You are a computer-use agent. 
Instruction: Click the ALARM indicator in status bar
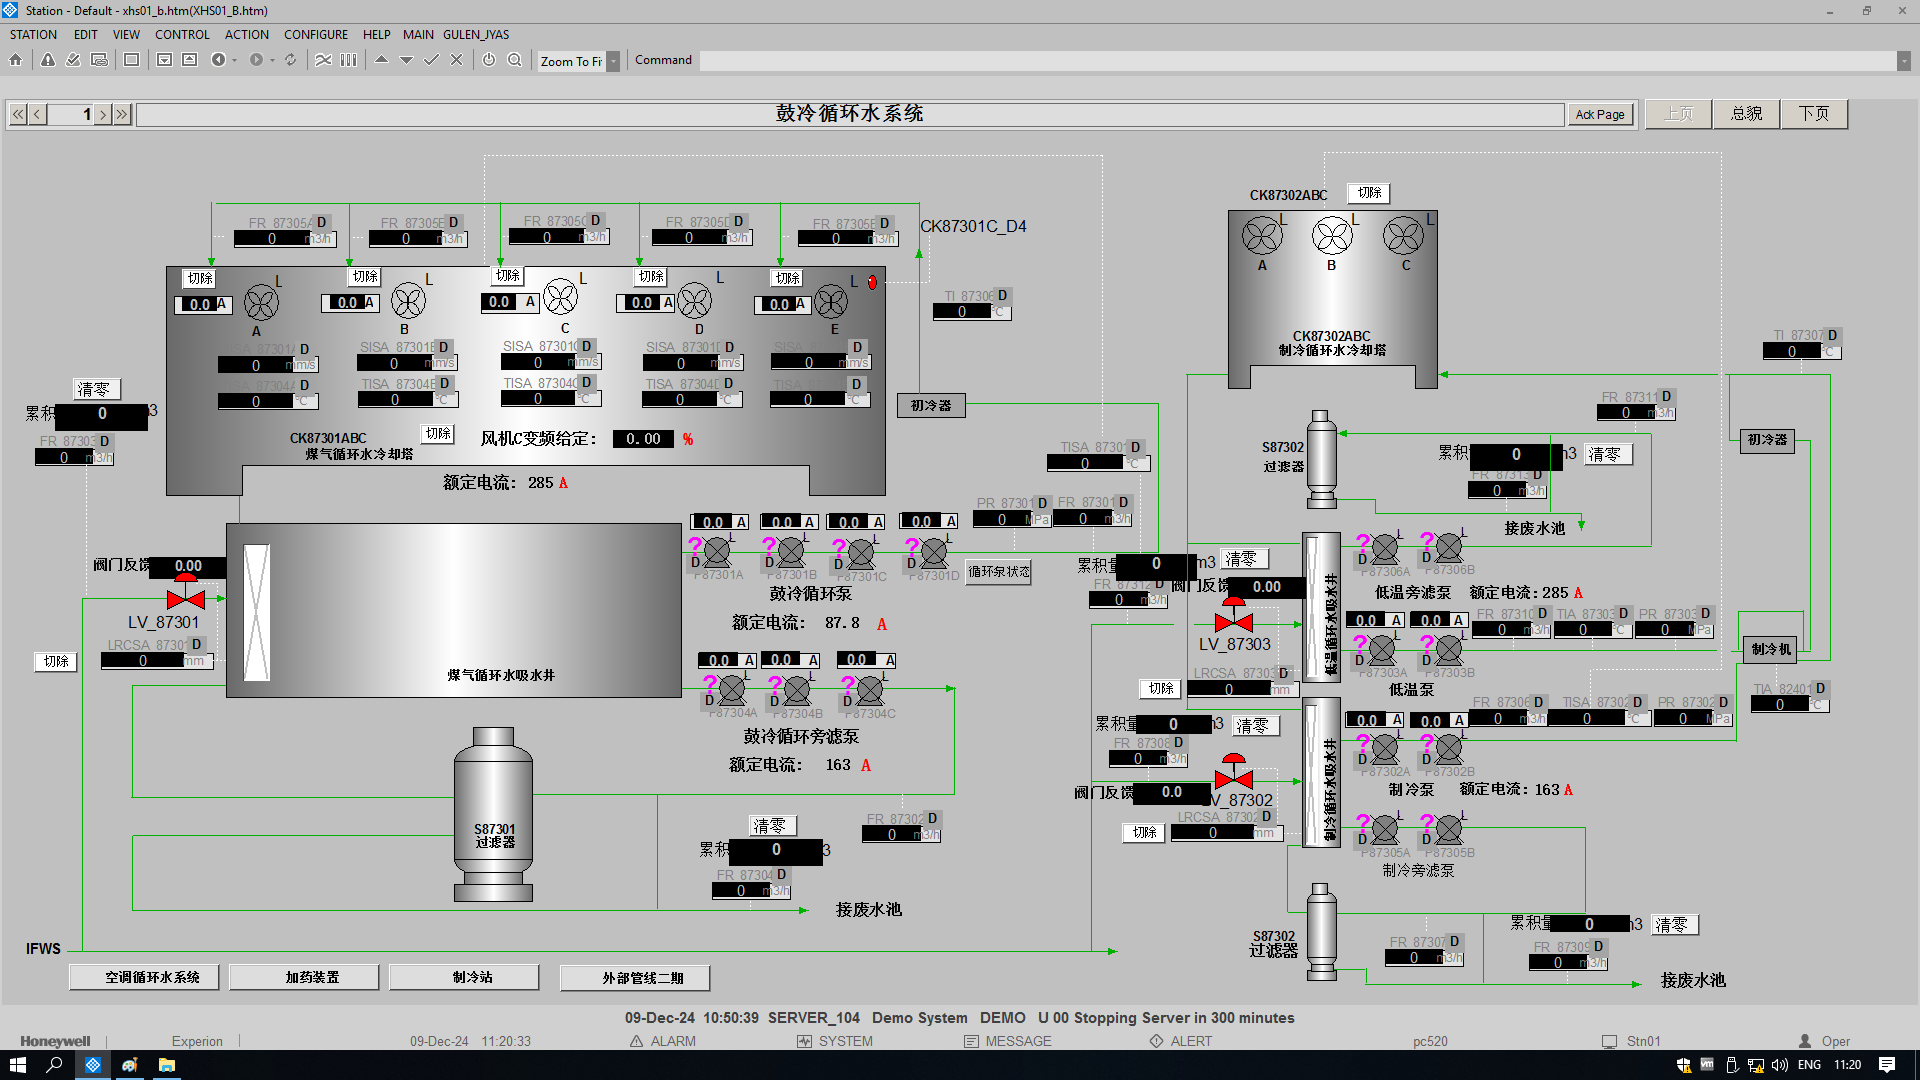pyautogui.click(x=663, y=1041)
